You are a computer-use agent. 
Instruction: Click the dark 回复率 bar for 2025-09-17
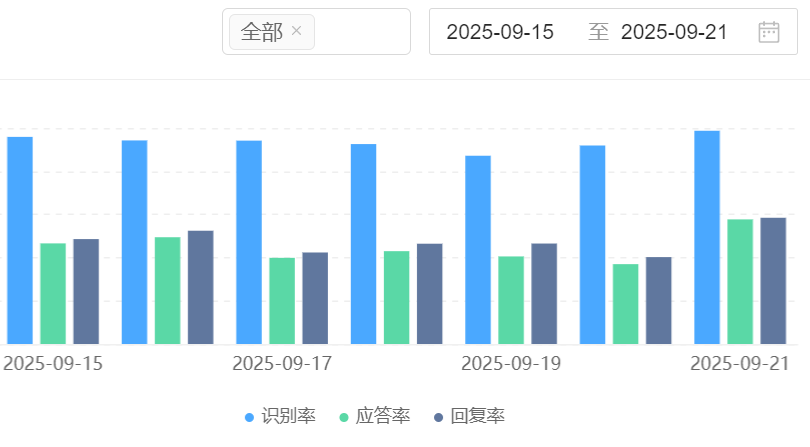tap(315, 298)
